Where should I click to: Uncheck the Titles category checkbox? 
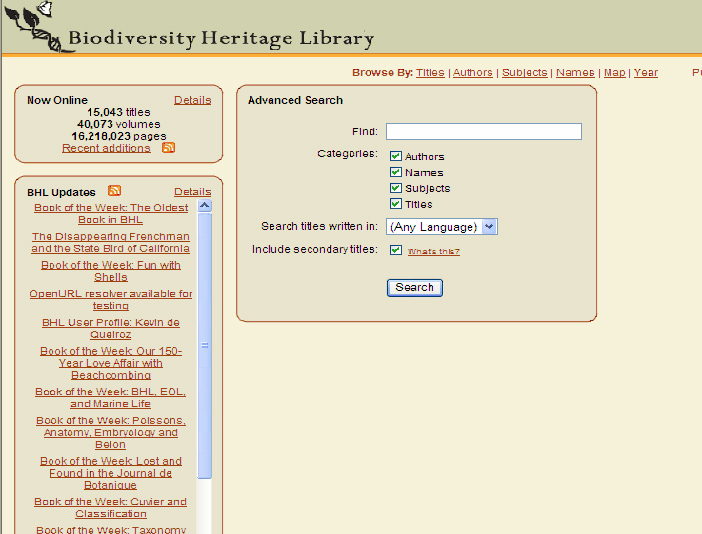pyautogui.click(x=395, y=204)
